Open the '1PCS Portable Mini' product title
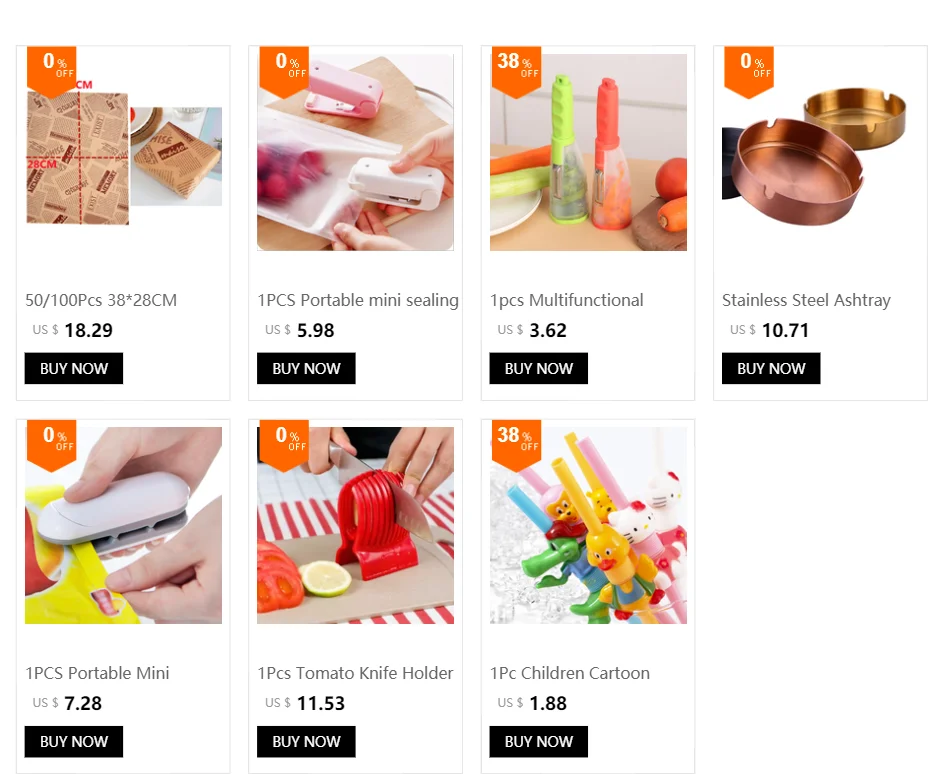 pyautogui.click(x=97, y=673)
